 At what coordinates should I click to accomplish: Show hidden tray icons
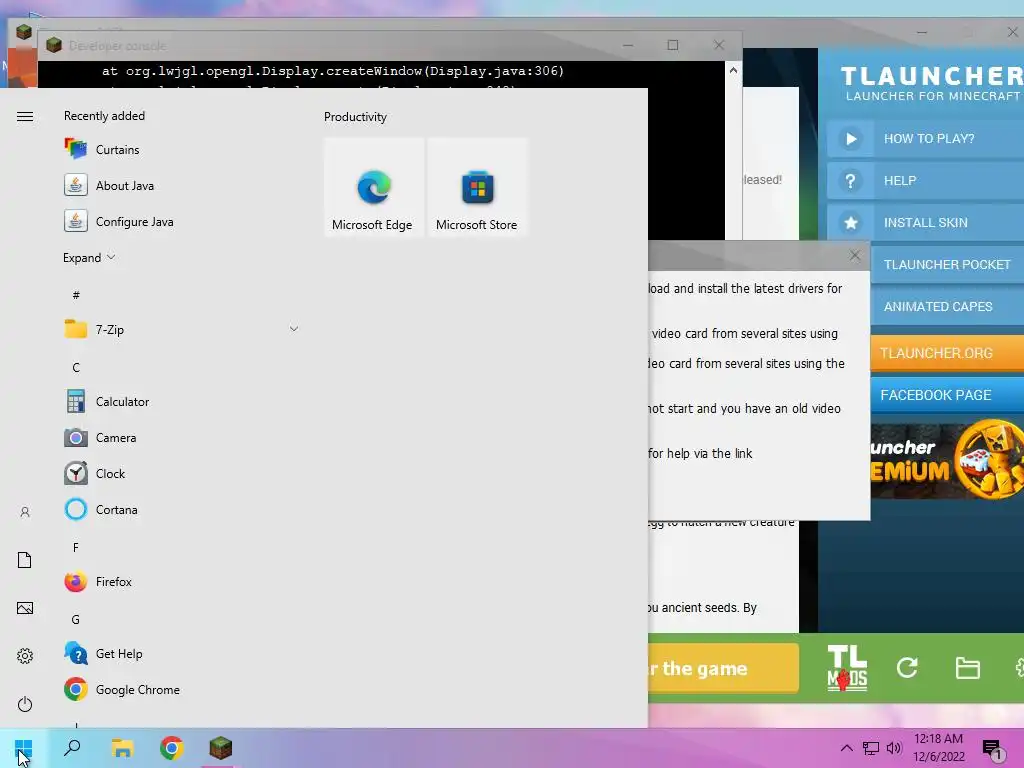(846, 748)
